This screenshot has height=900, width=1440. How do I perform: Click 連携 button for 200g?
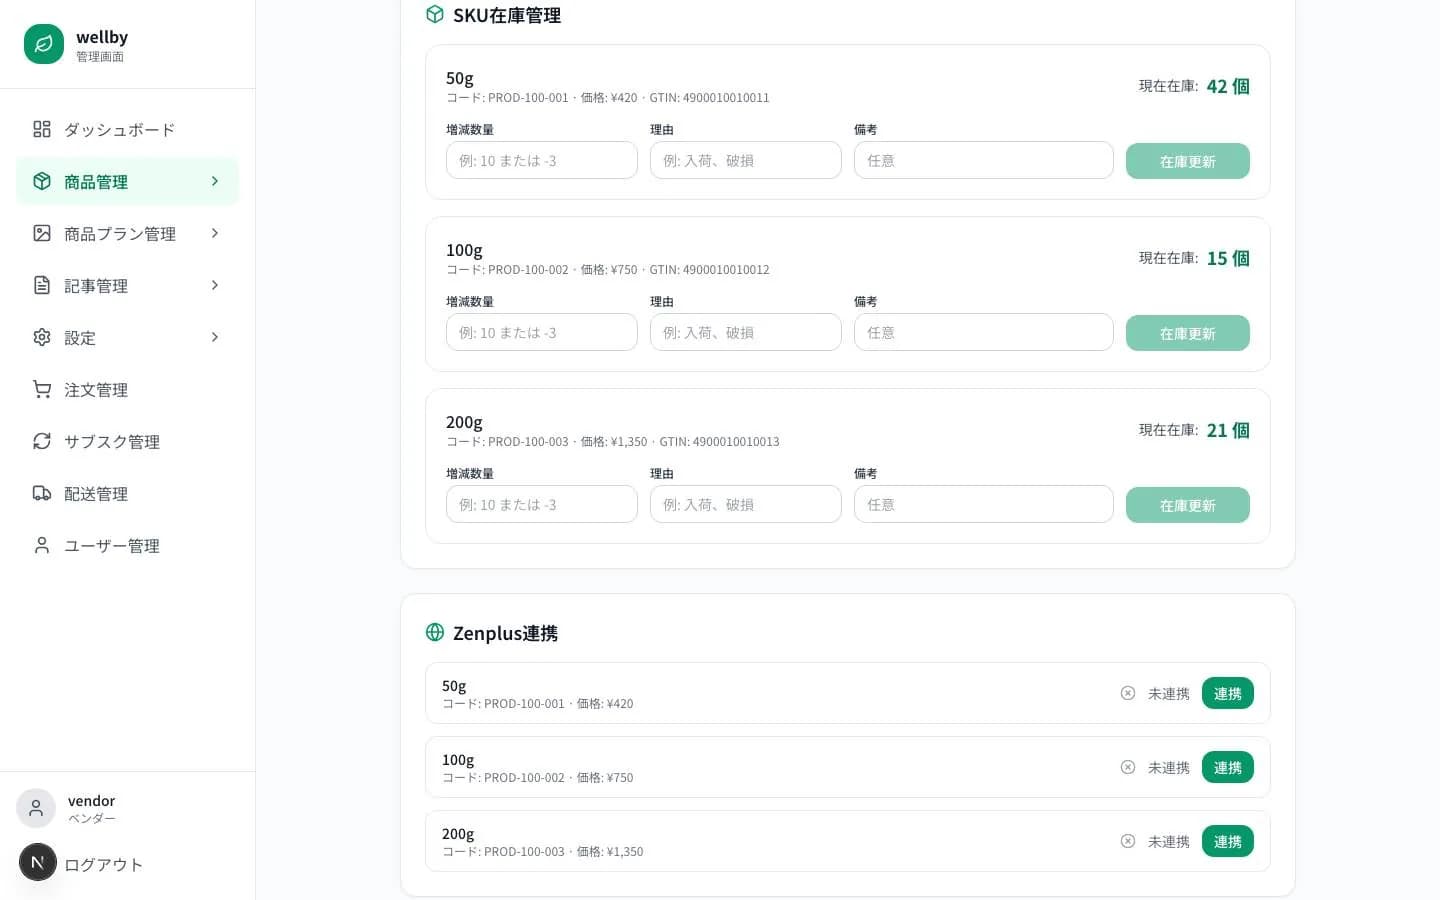coord(1228,841)
